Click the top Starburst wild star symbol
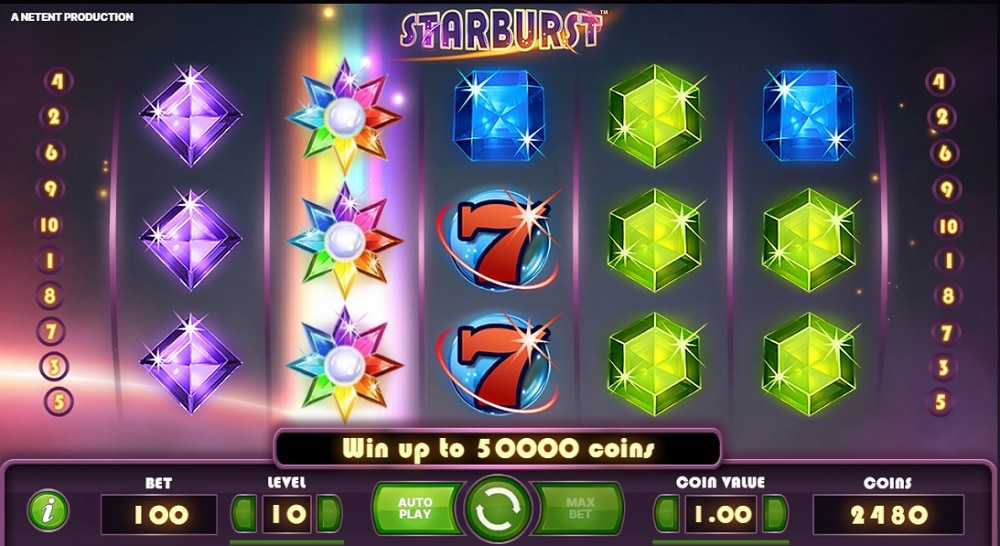Image resolution: width=1000 pixels, height=546 pixels. coord(345,117)
